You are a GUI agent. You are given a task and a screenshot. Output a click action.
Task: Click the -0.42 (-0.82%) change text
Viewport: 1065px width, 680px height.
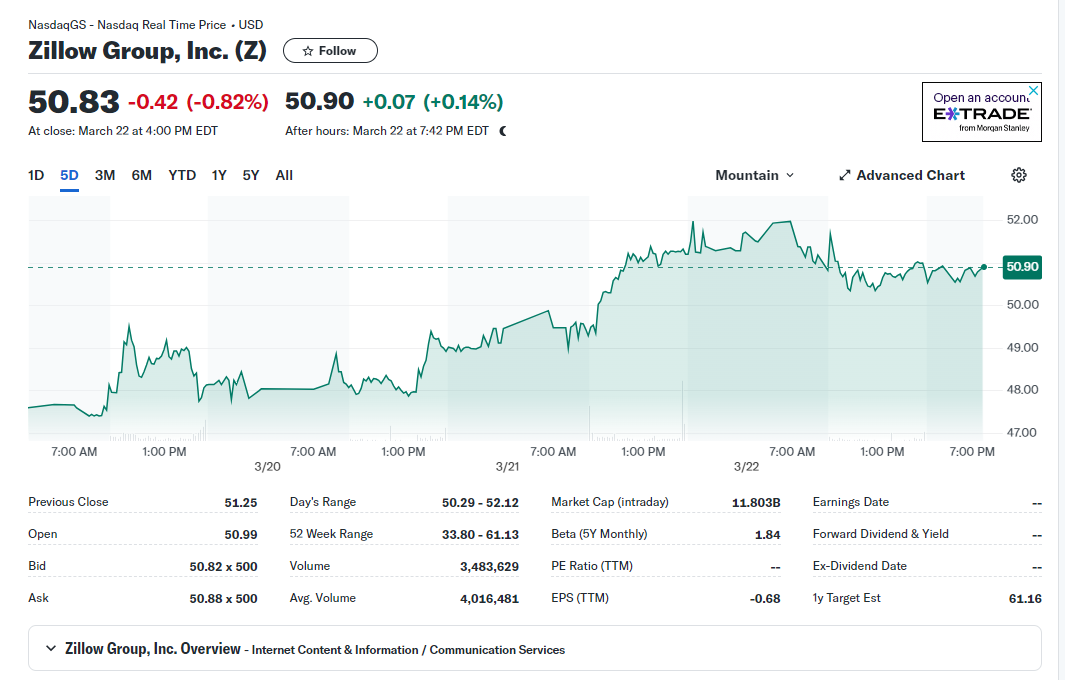pyautogui.click(x=198, y=102)
